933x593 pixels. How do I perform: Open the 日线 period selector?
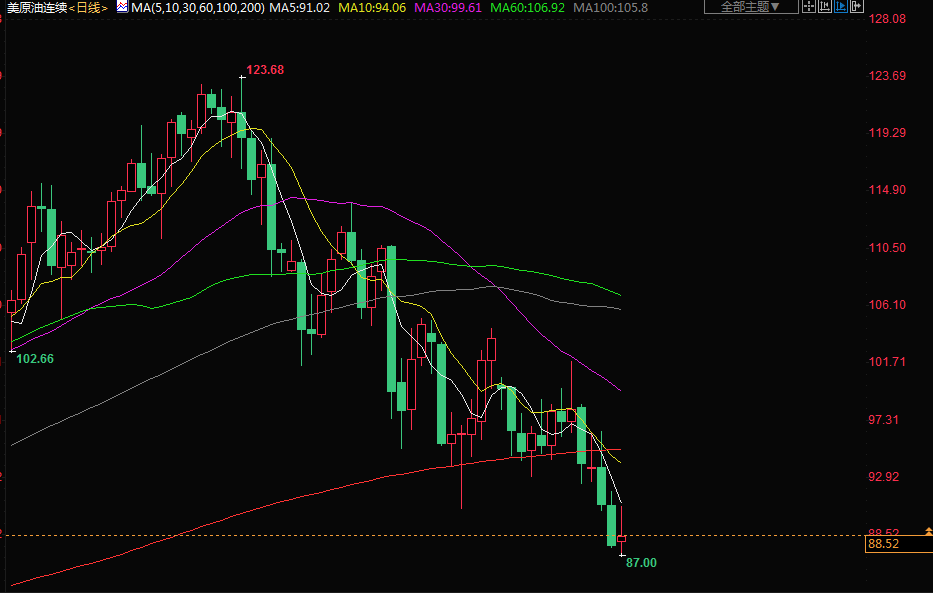[x=88, y=7]
